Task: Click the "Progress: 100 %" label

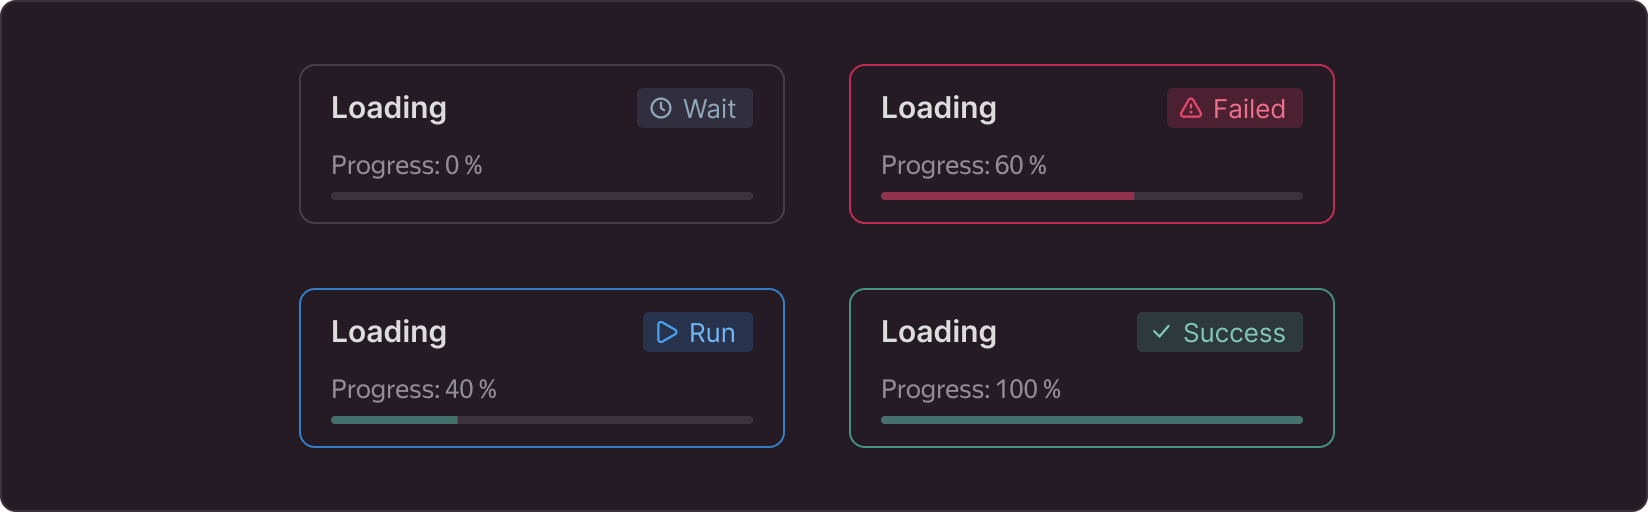Action: pos(971,390)
